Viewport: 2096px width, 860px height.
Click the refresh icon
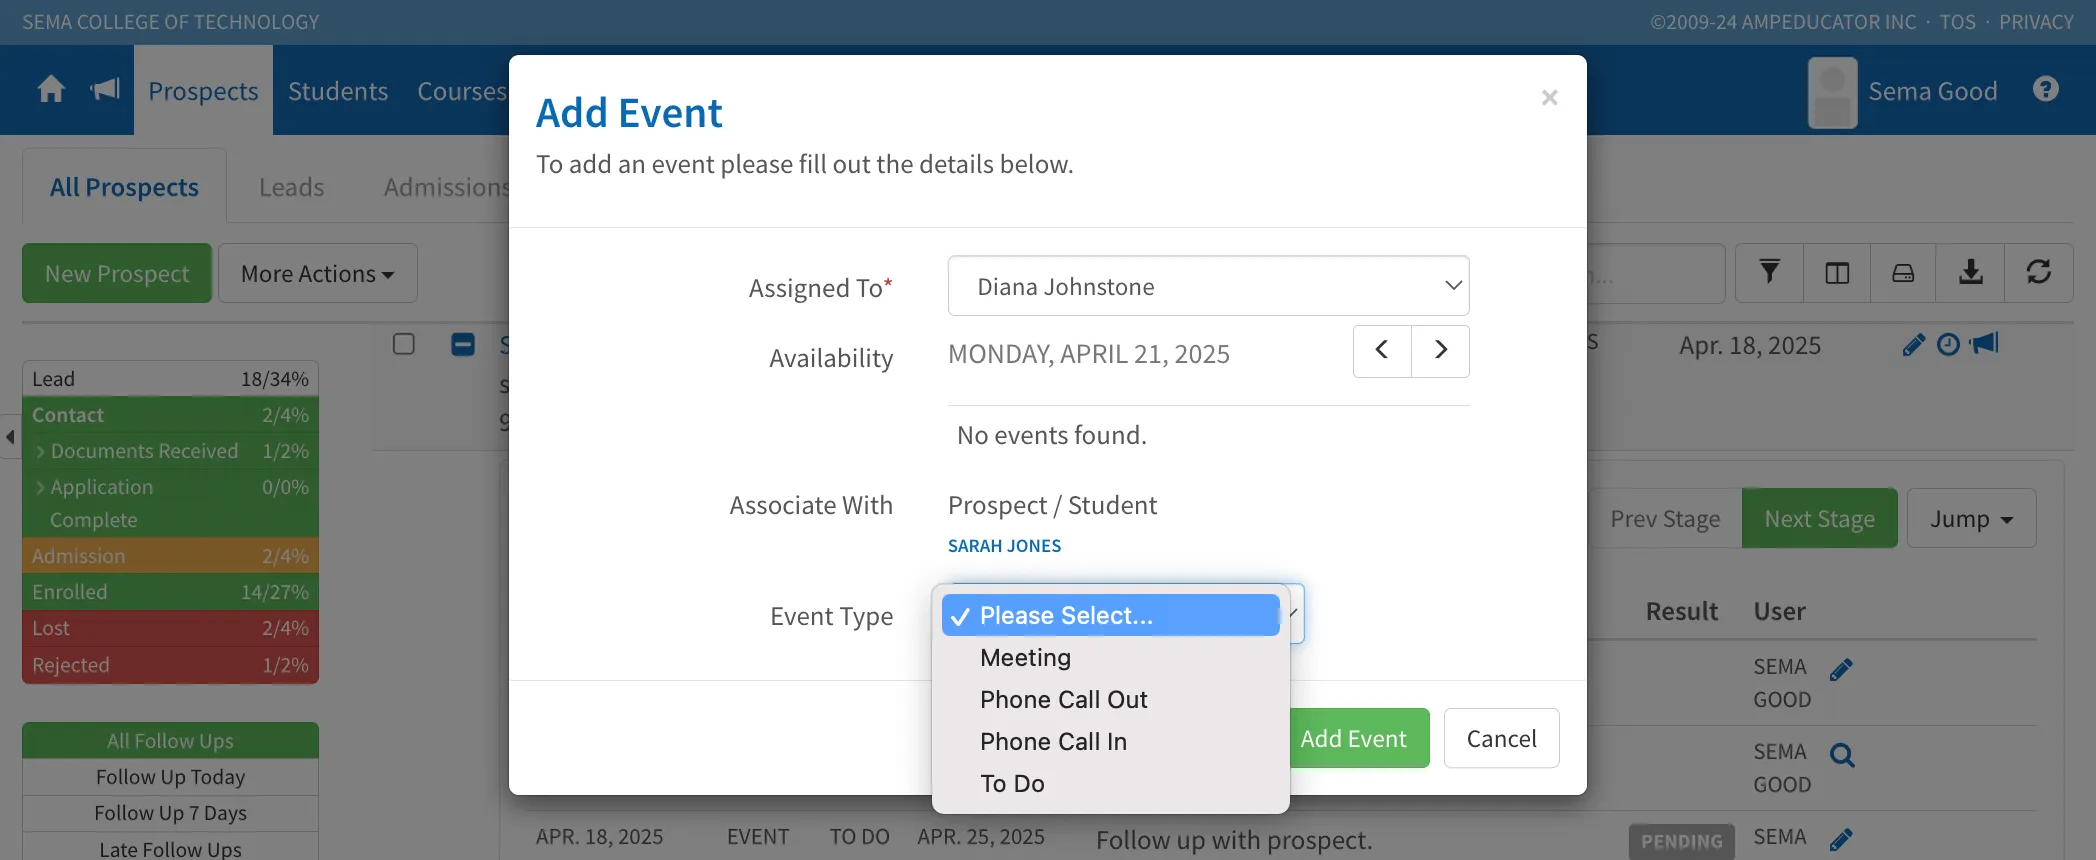pyautogui.click(x=2039, y=272)
